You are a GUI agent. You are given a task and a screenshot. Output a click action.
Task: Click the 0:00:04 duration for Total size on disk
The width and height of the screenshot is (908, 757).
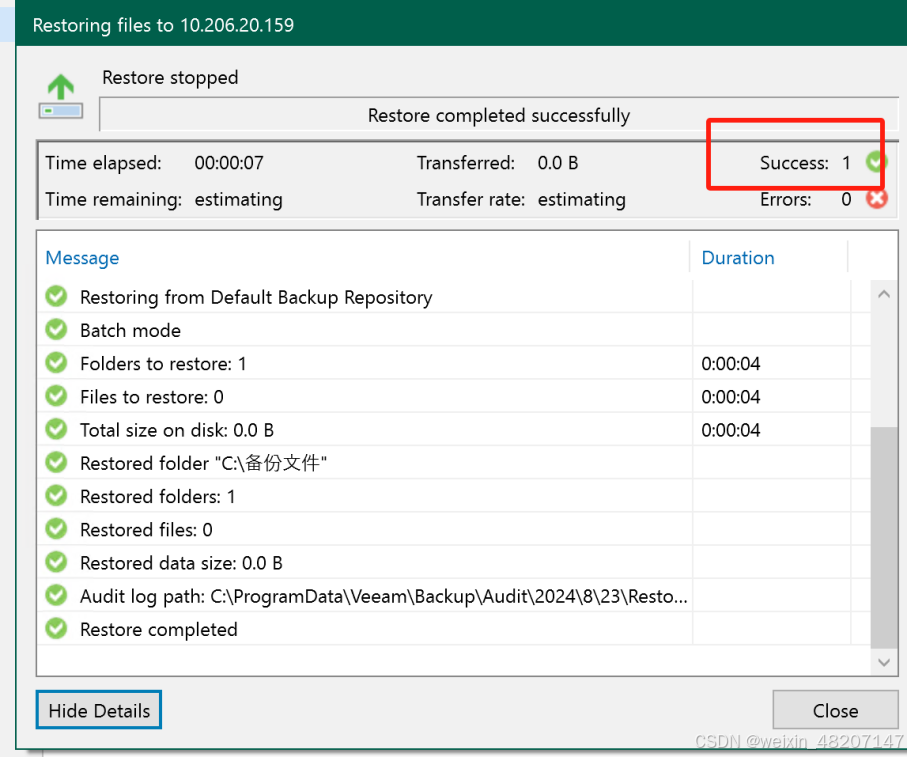click(x=731, y=430)
